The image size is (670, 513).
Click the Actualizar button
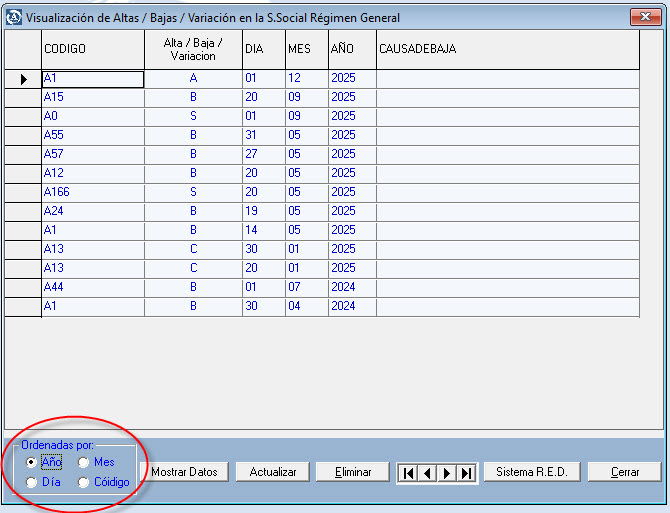[x=273, y=472]
